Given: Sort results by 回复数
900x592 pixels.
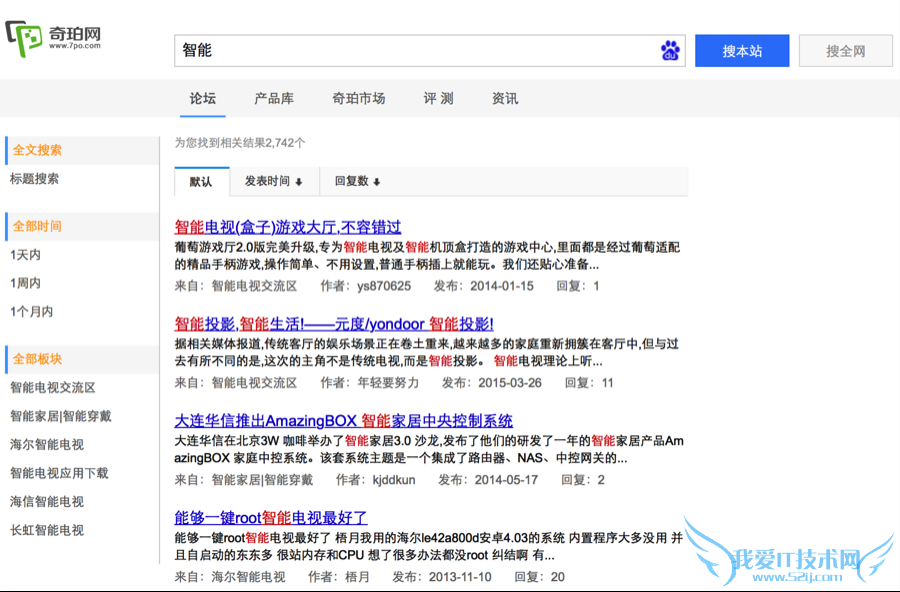Looking at the screenshot, I should click(357, 181).
